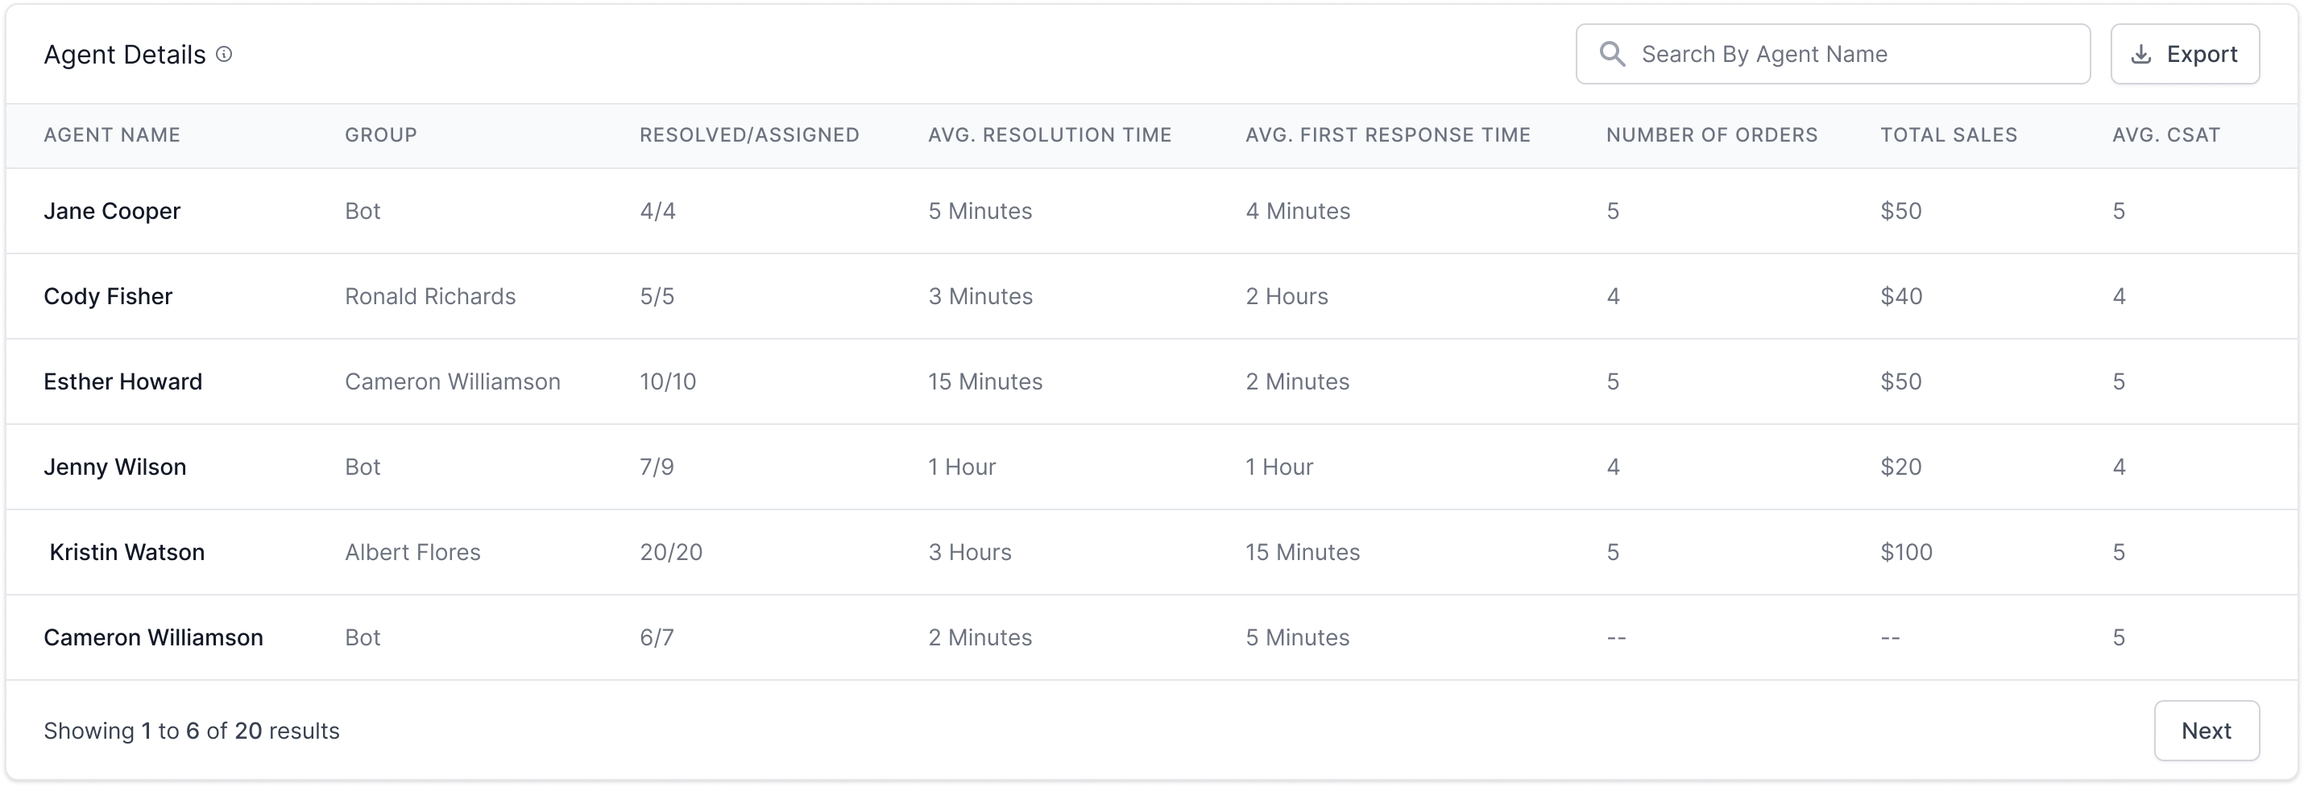Click the Resolved/Assigned column header
Screen dimensions: 2304x787
click(x=749, y=135)
